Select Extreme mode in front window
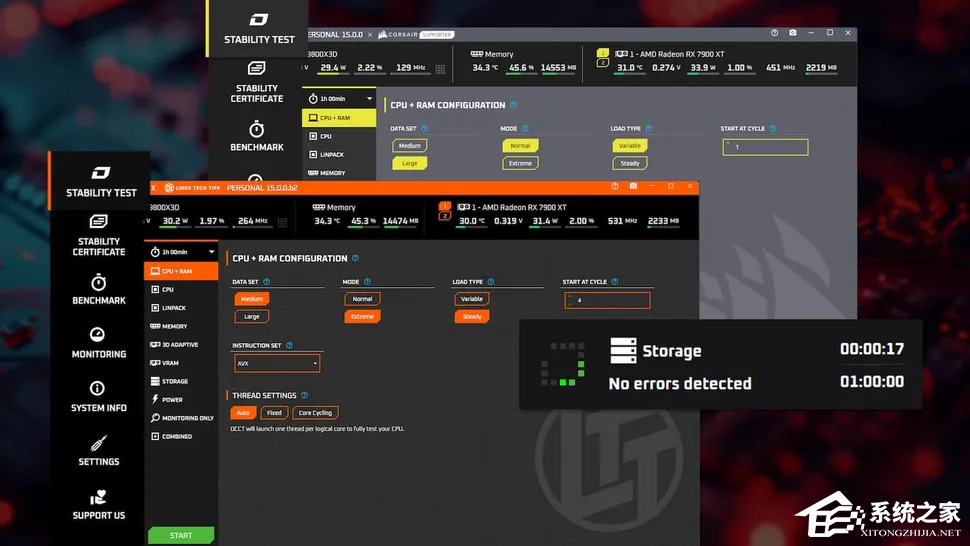This screenshot has height=546, width=970. 362,317
